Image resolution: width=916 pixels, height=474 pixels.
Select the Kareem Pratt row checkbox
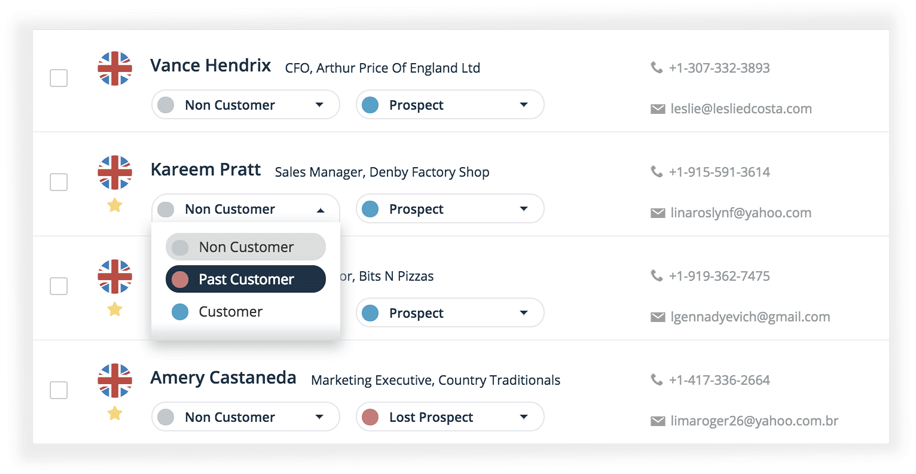pyautogui.click(x=58, y=182)
